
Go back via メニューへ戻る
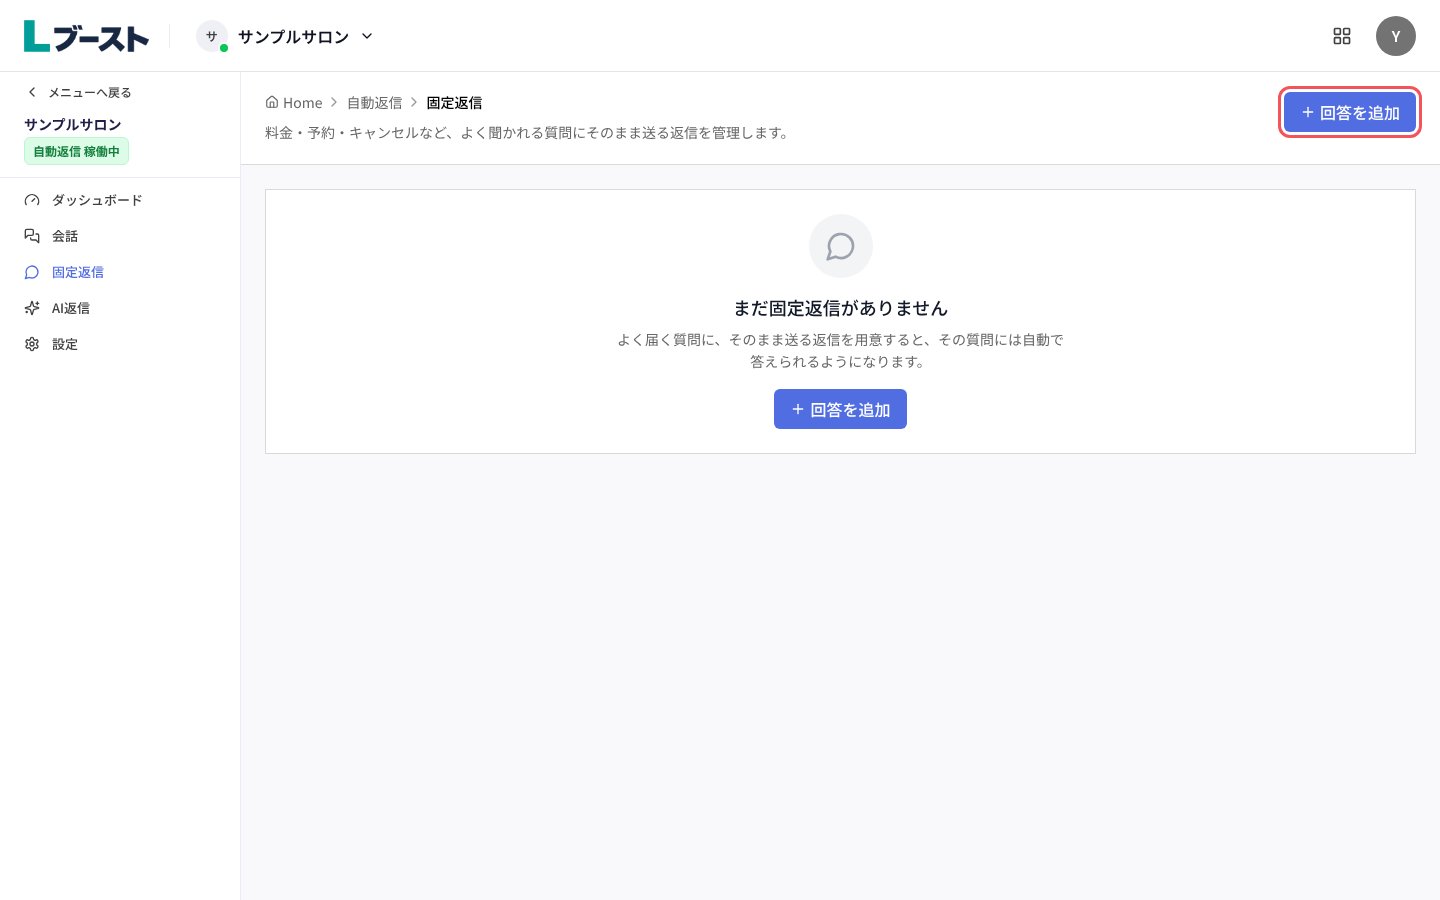click(79, 92)
